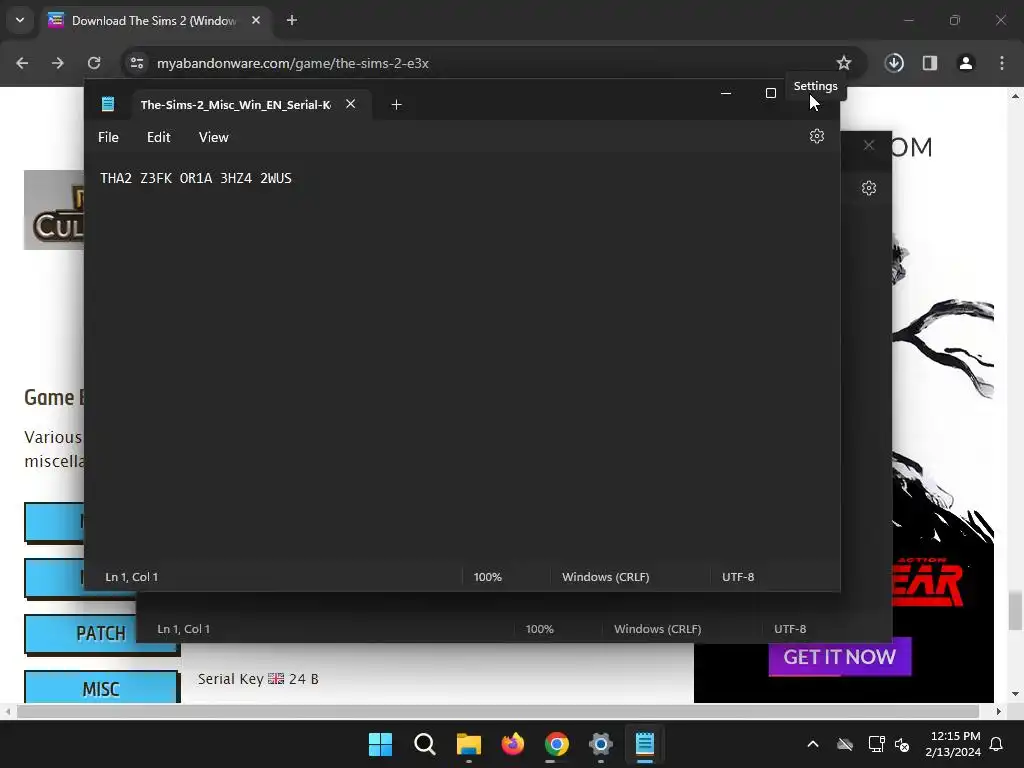Maximize the front Notepad window

771,93
